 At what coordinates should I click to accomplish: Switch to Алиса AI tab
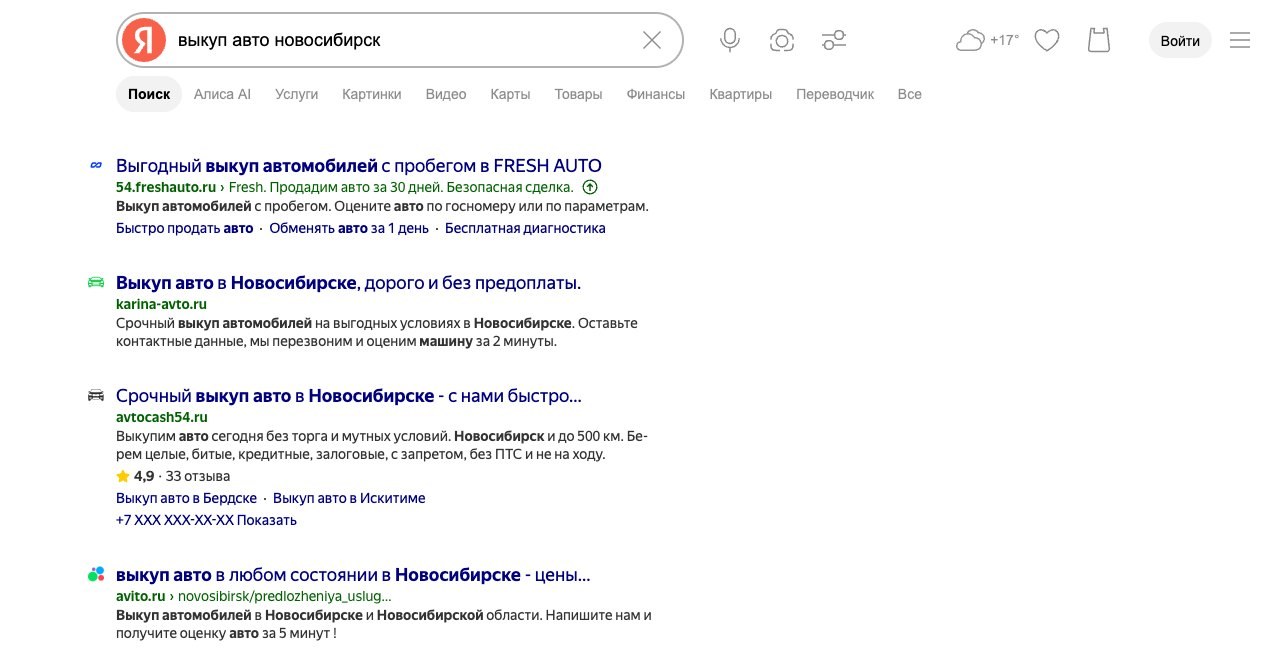(x=222, y=94)
